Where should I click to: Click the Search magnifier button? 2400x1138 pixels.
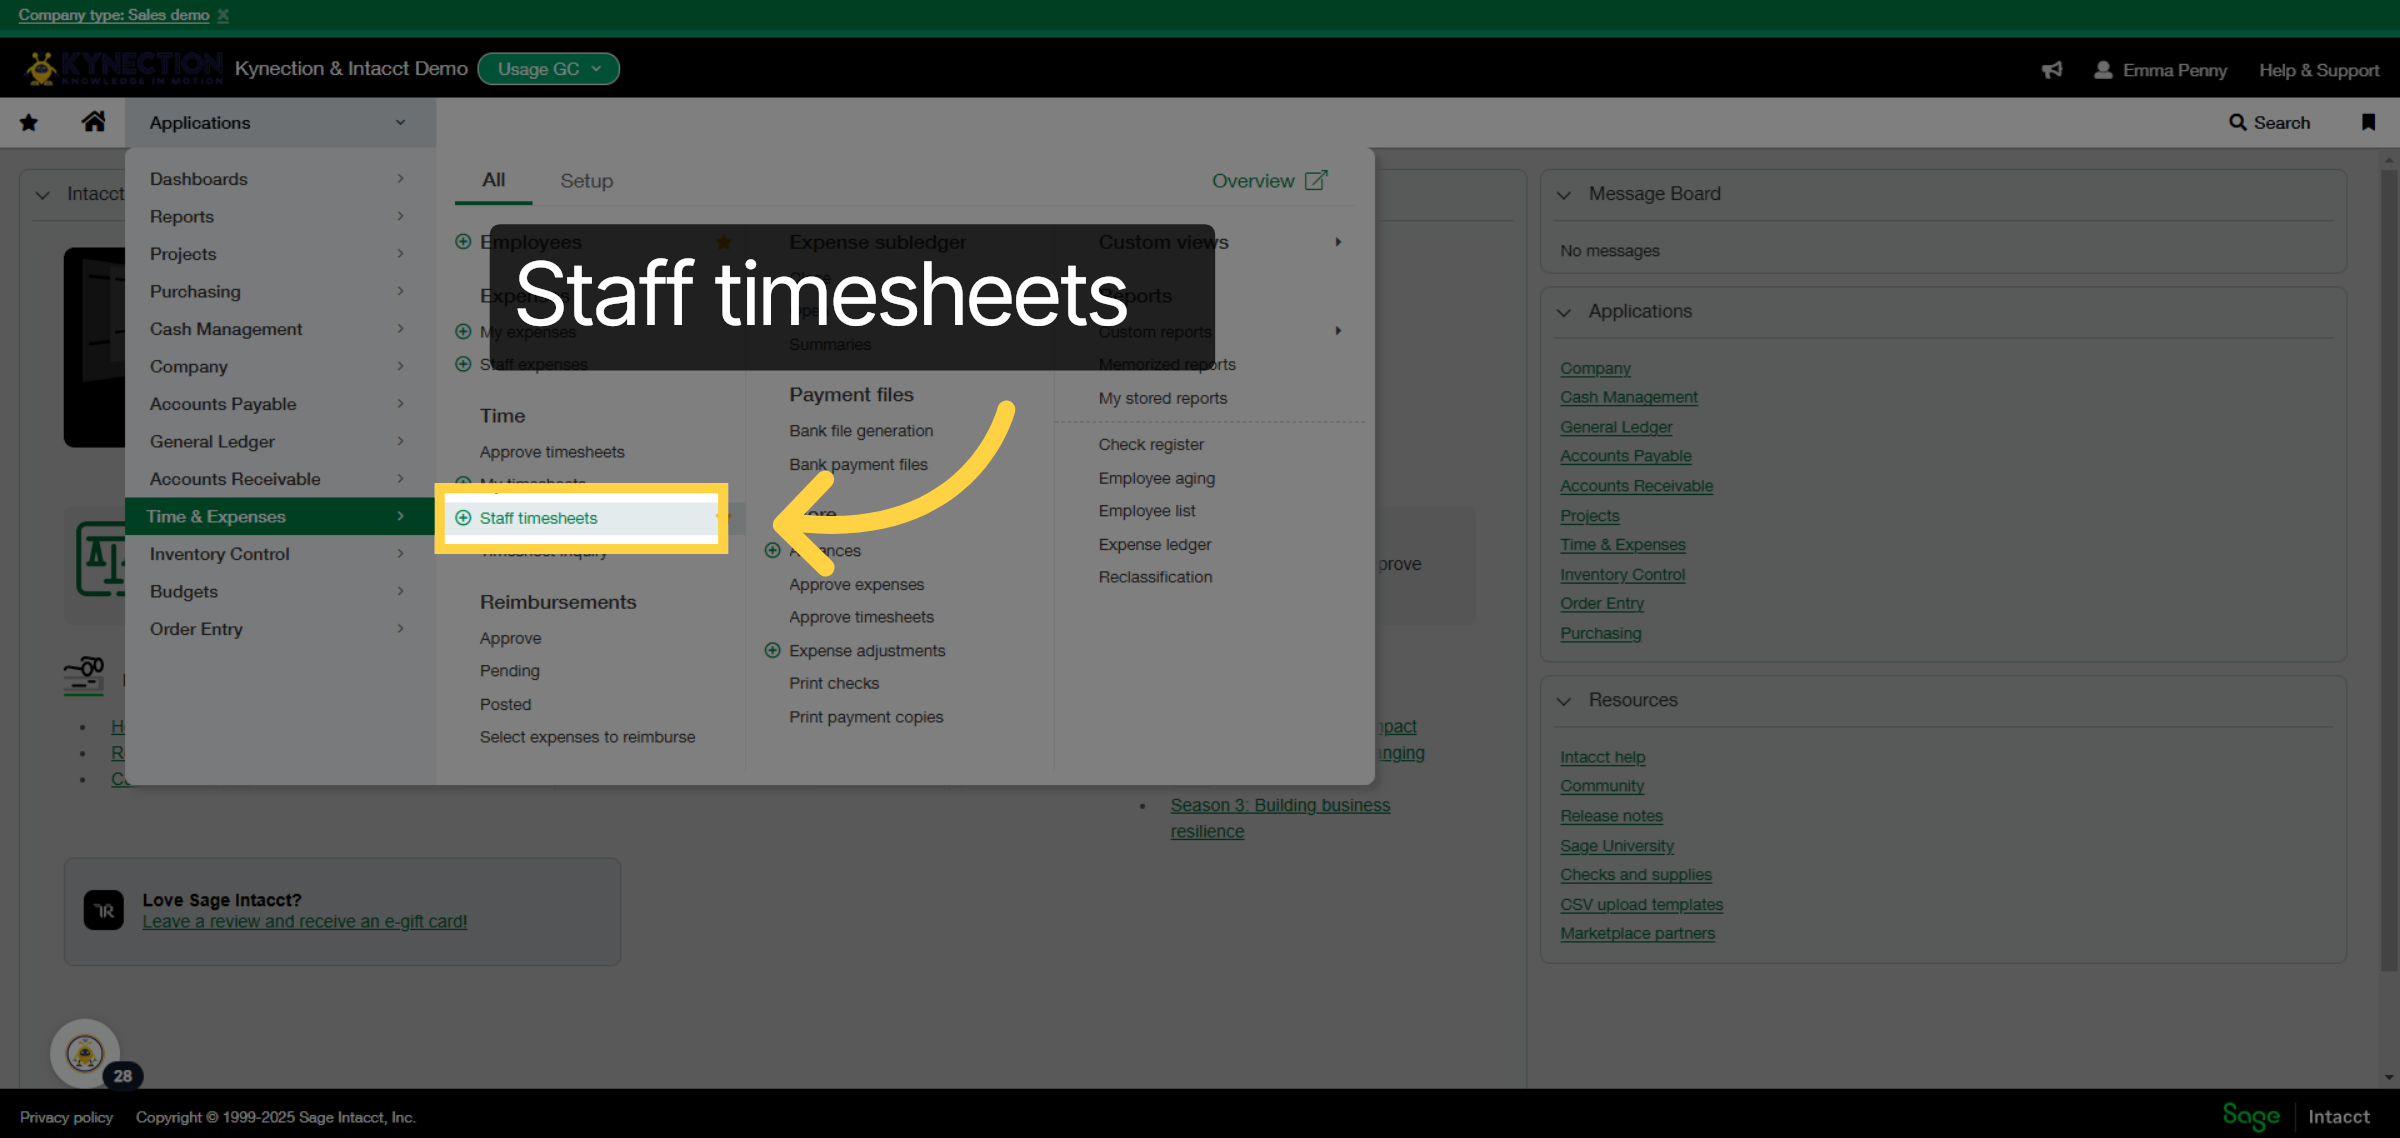pos(2270,122)
